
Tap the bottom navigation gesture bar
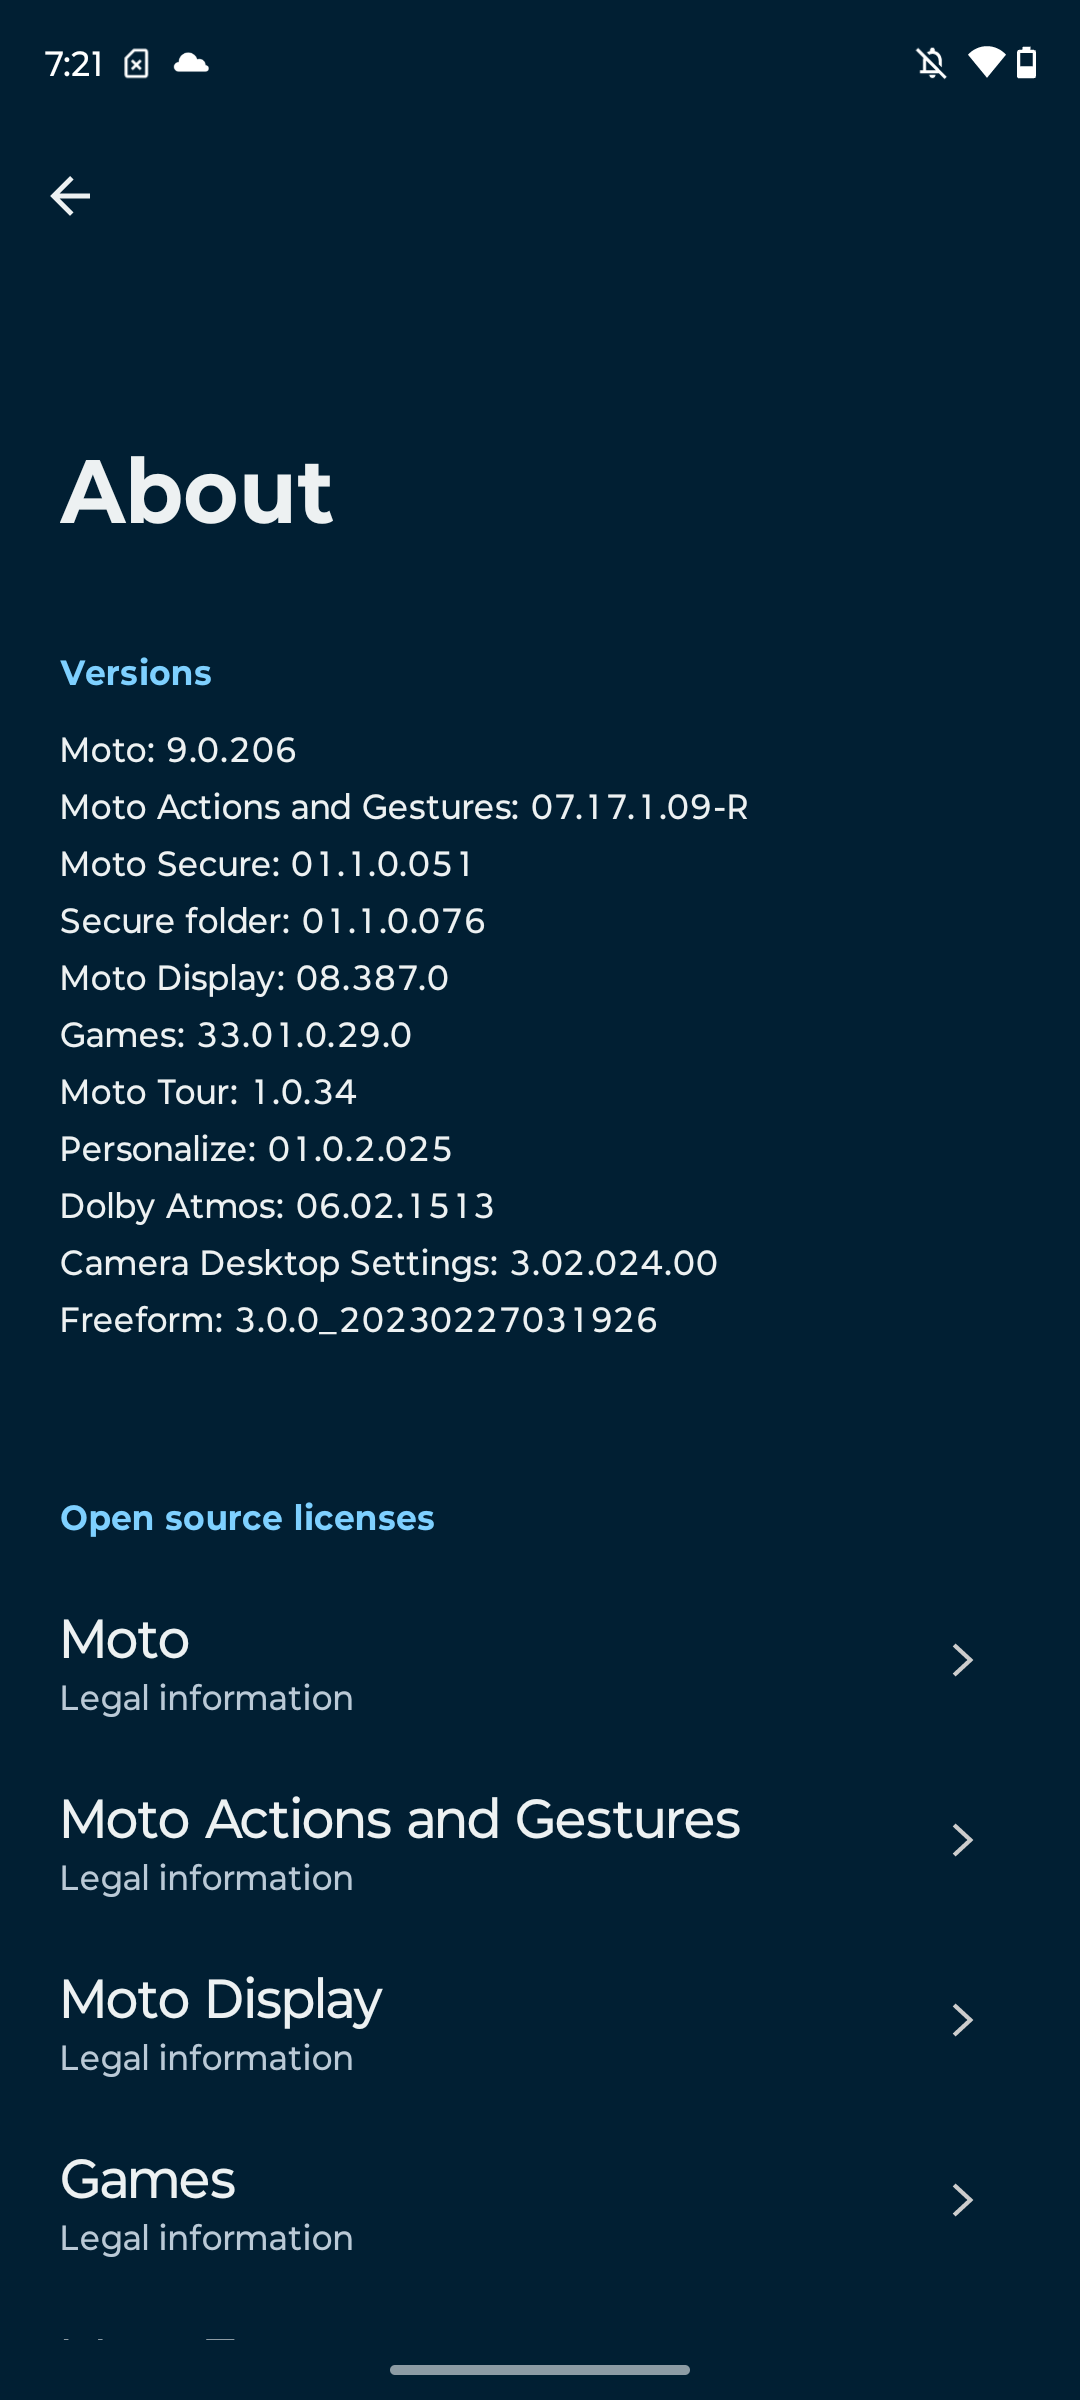point(540,2370)
